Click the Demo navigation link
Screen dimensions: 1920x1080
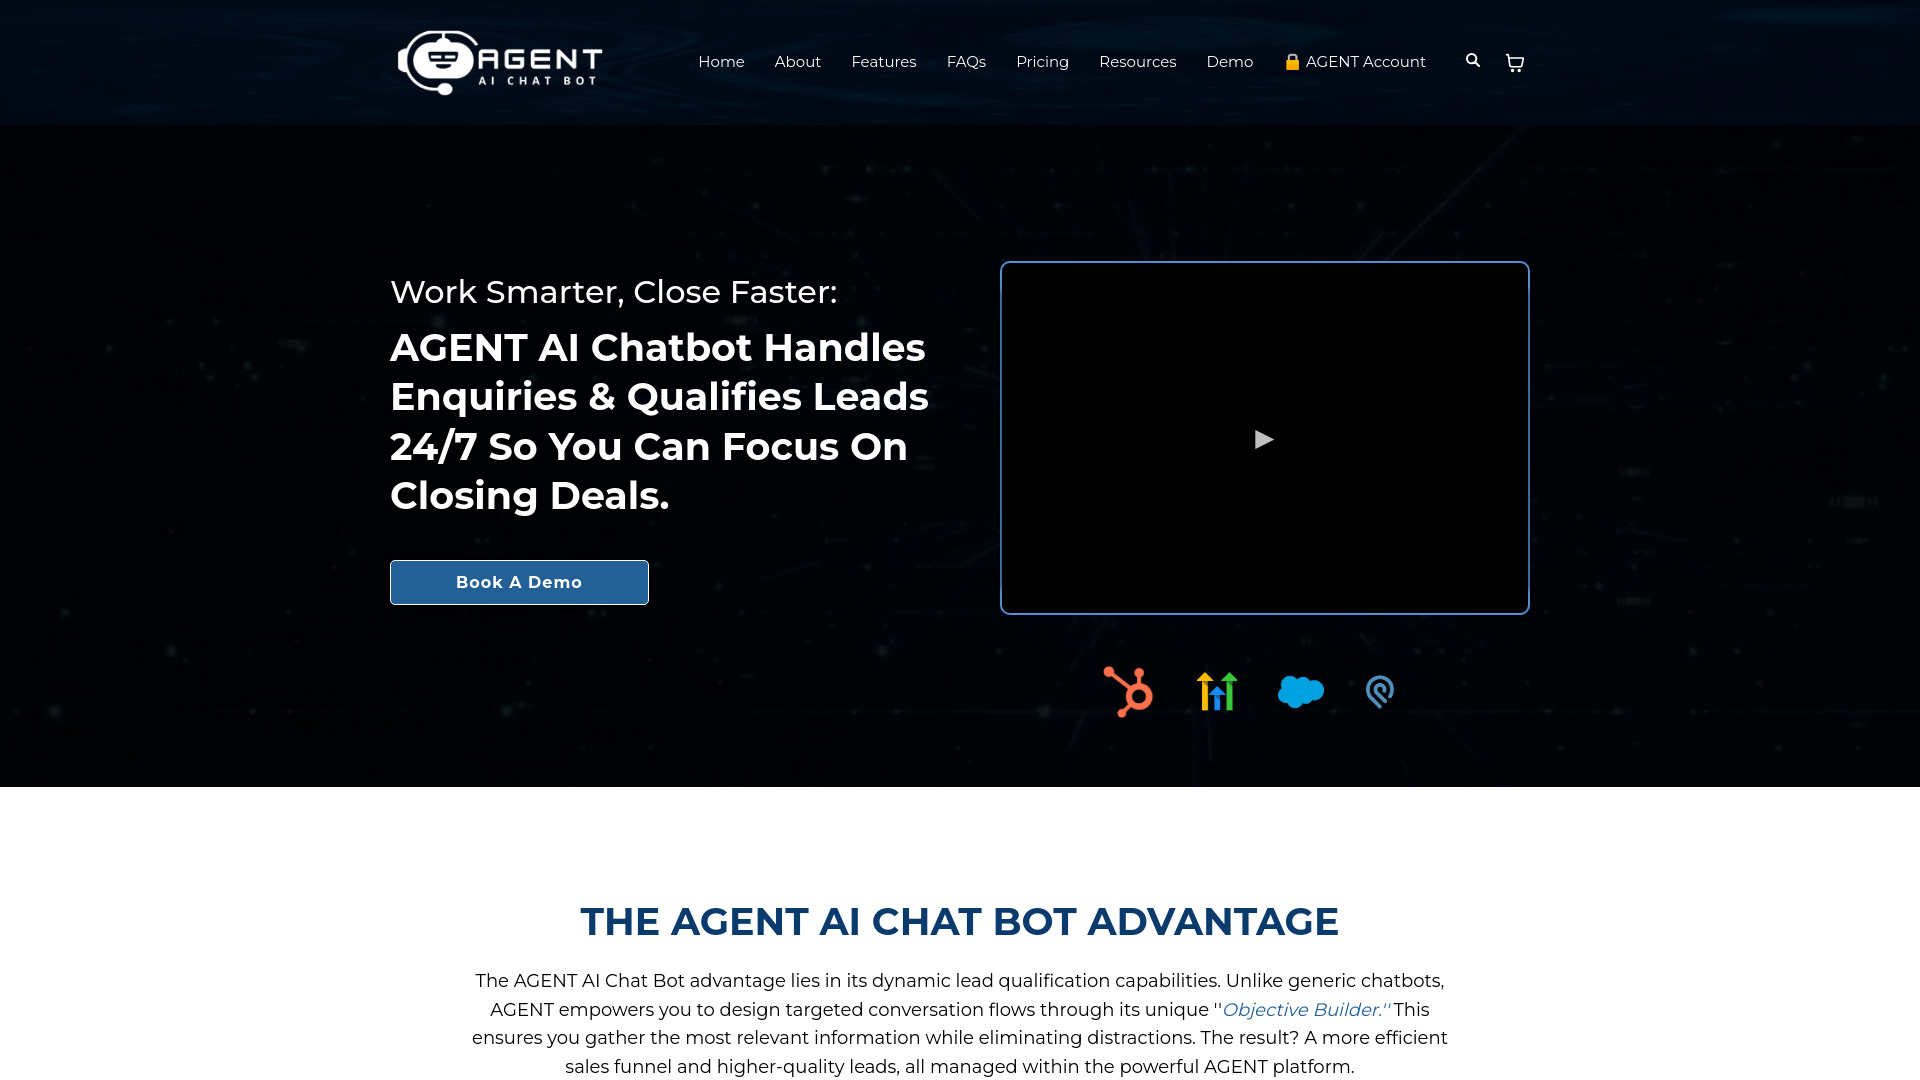(x=1229, y=62)
